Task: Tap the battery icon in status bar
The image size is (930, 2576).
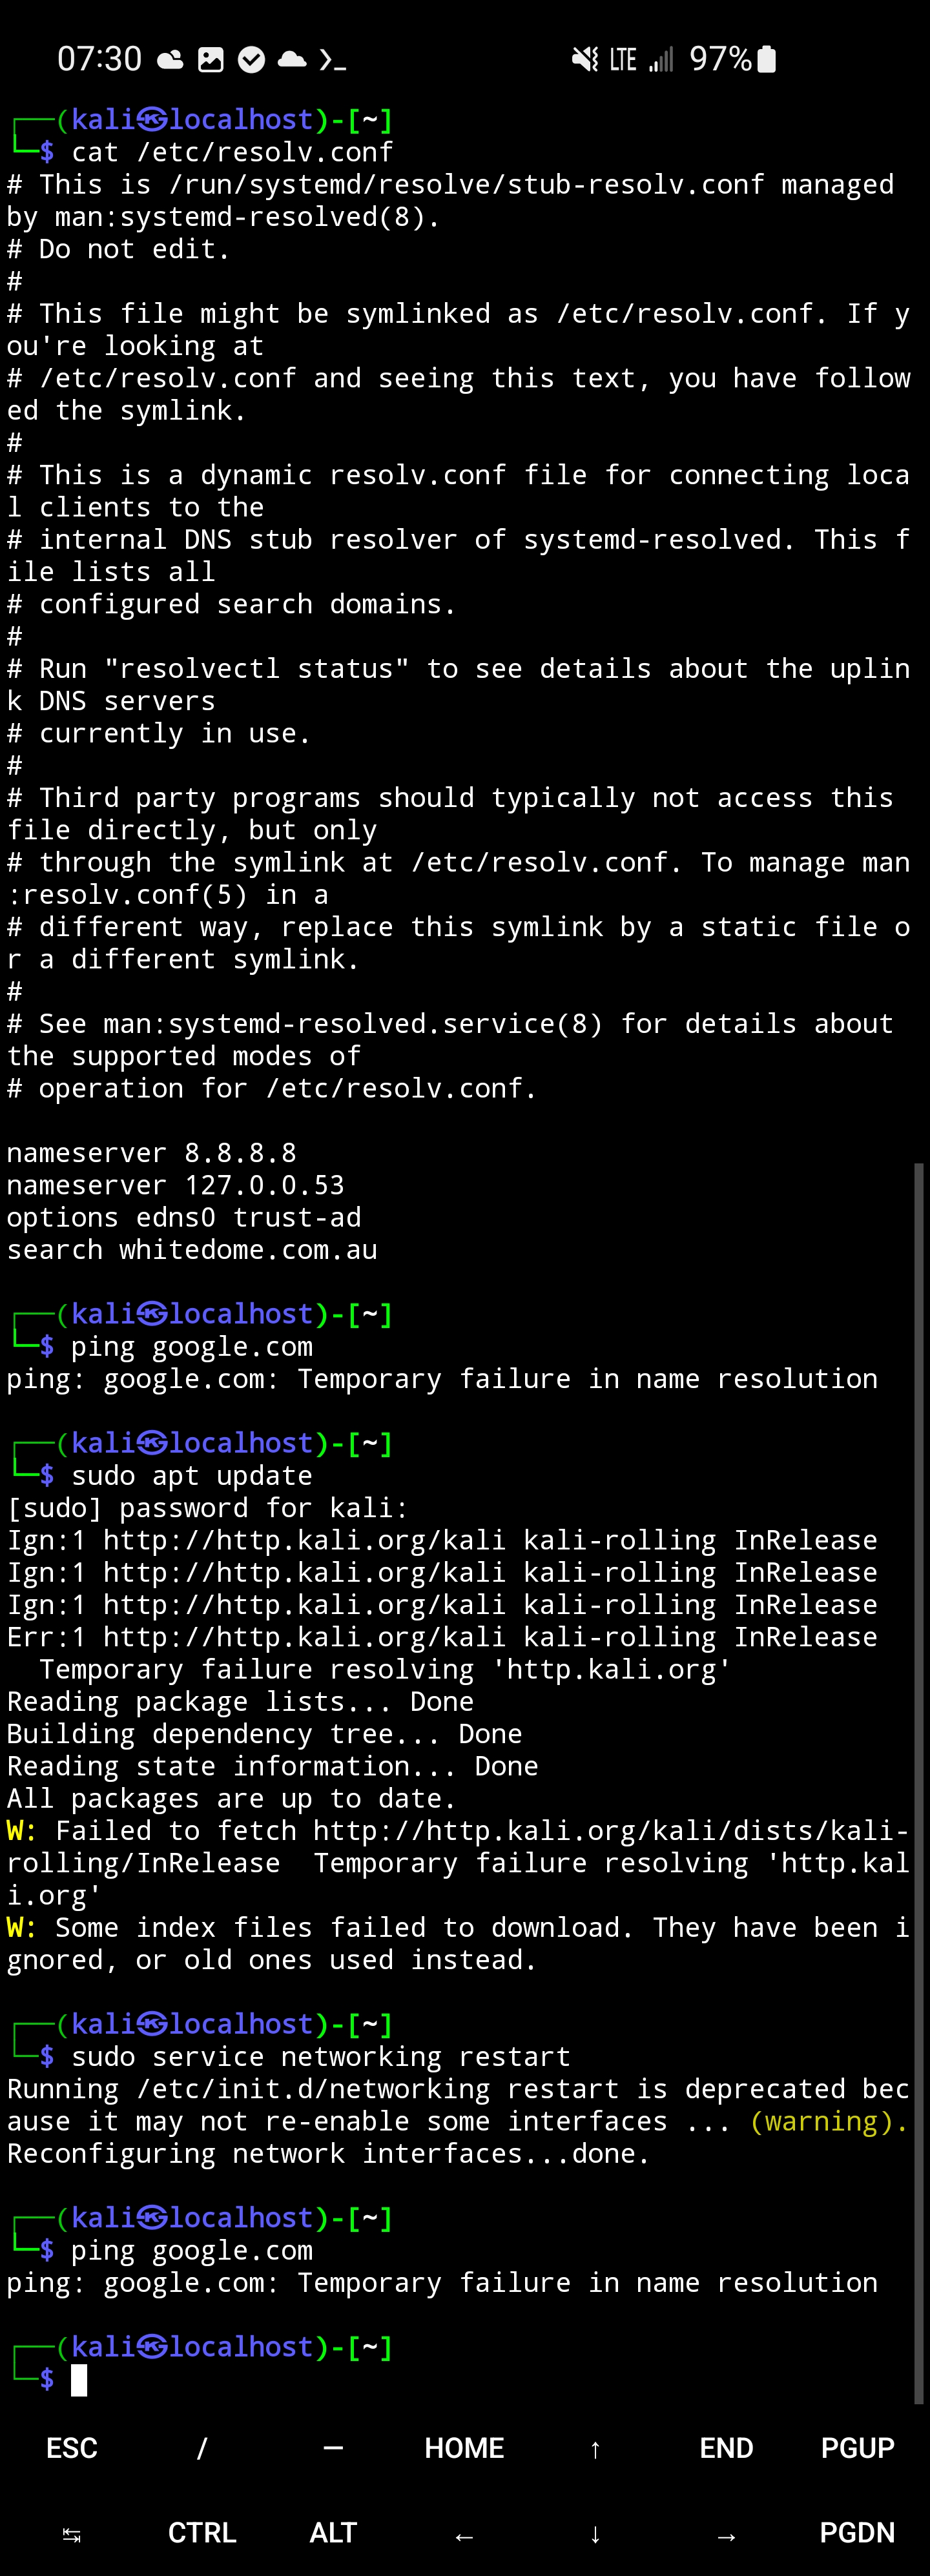Action: 766,59
